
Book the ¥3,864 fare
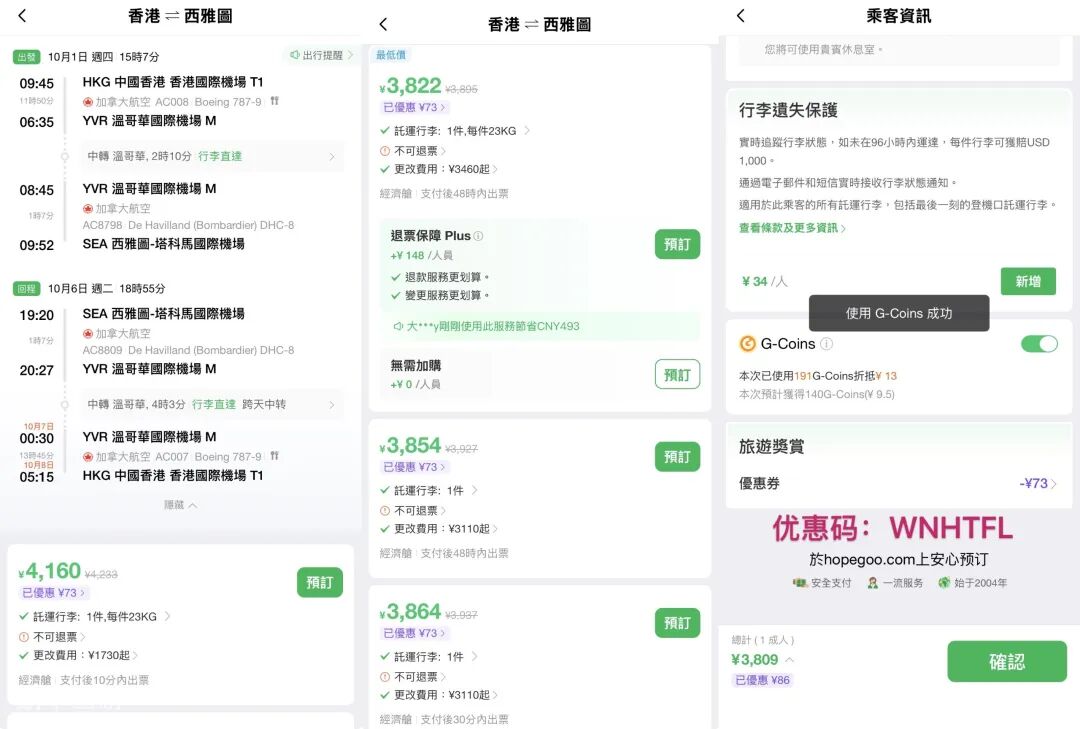(677, 623)
